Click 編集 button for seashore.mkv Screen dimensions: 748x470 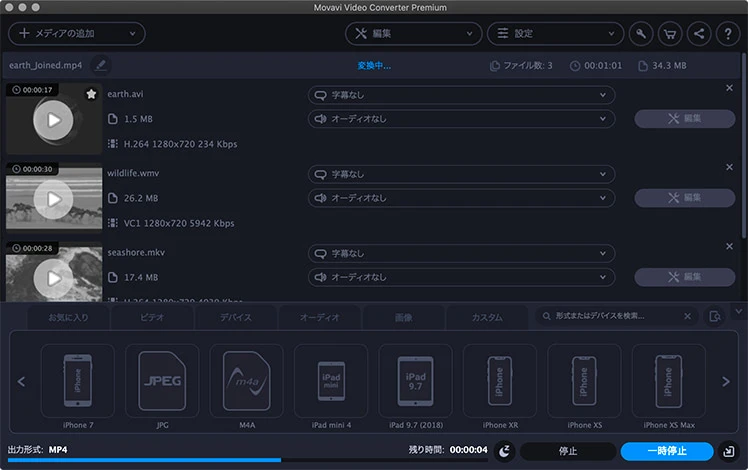click(685, 277)
